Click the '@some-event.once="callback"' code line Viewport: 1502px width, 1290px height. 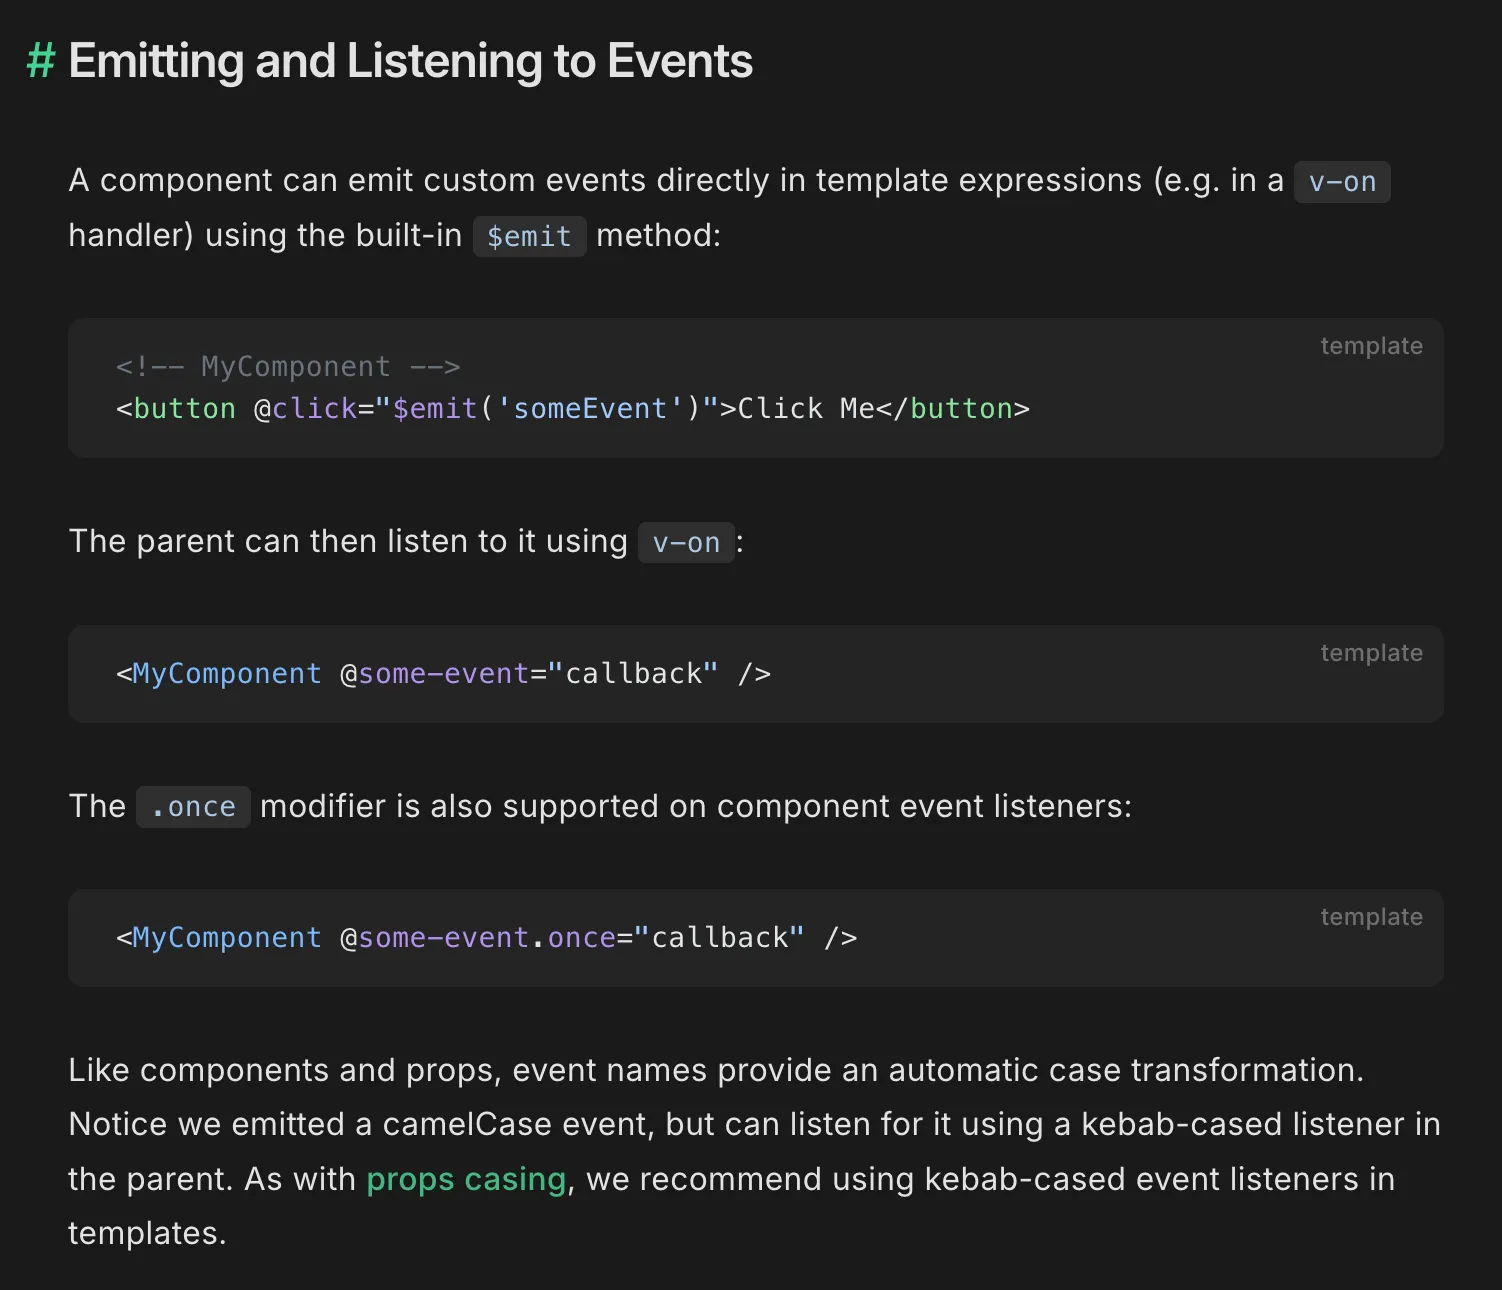(x=487, y=938)
